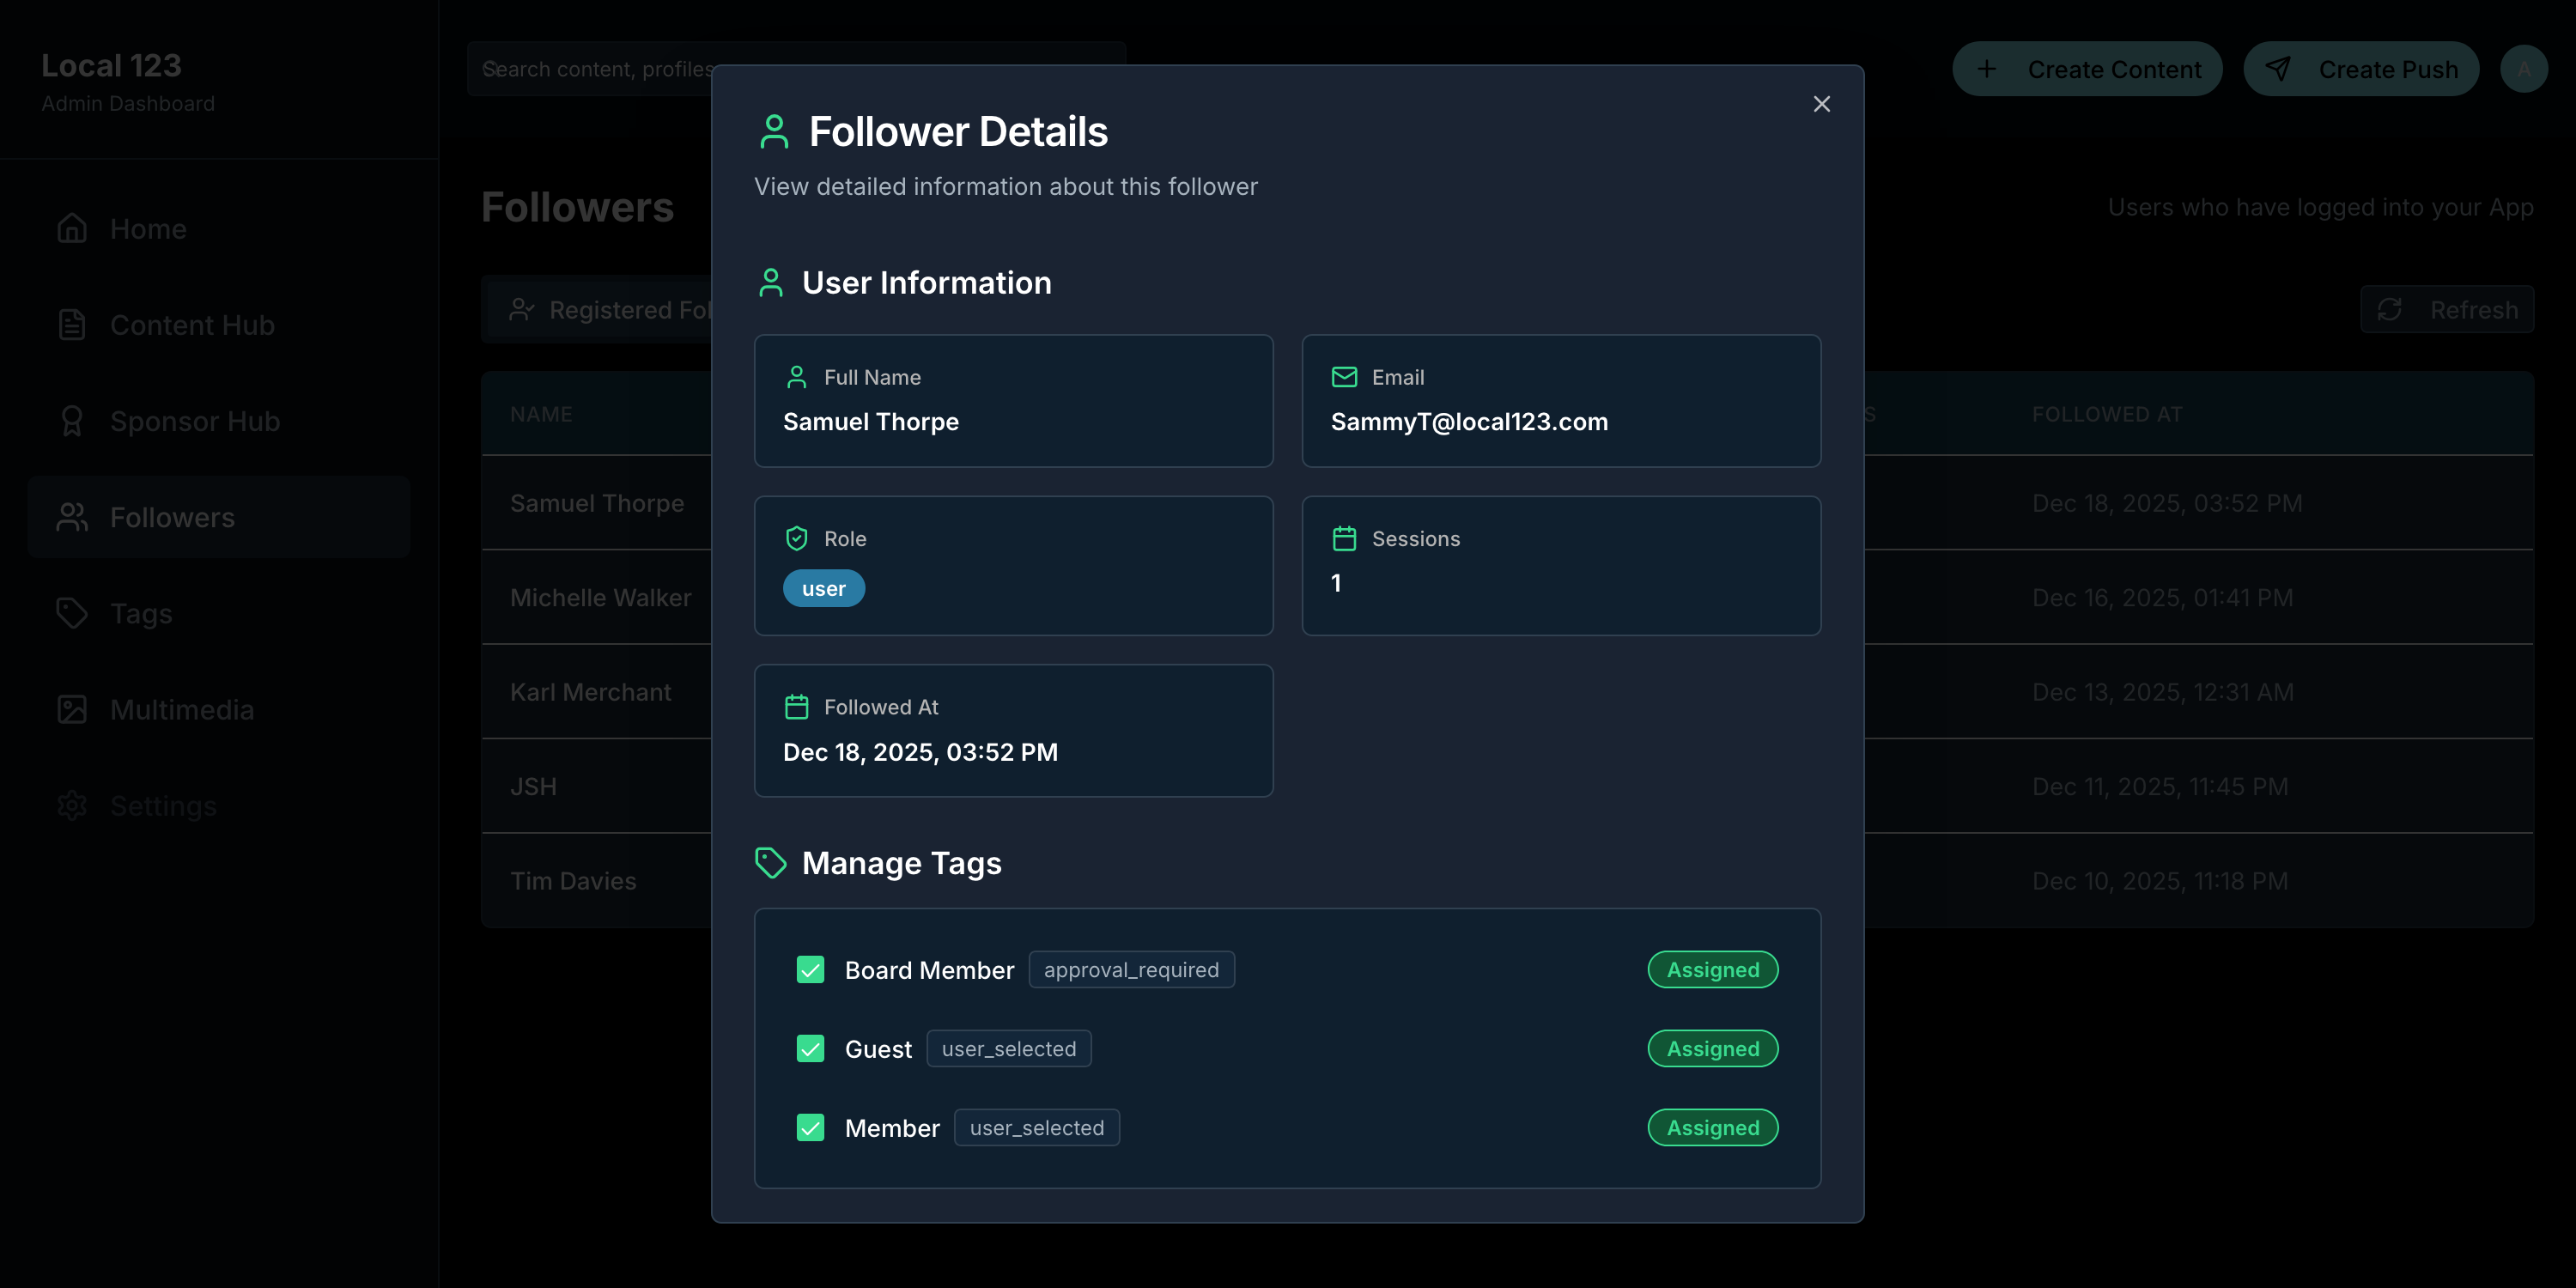Click the Assigned badge next to Guest
The height and width of the screenshot is (1288, 2576).
coord(1712,1048)
